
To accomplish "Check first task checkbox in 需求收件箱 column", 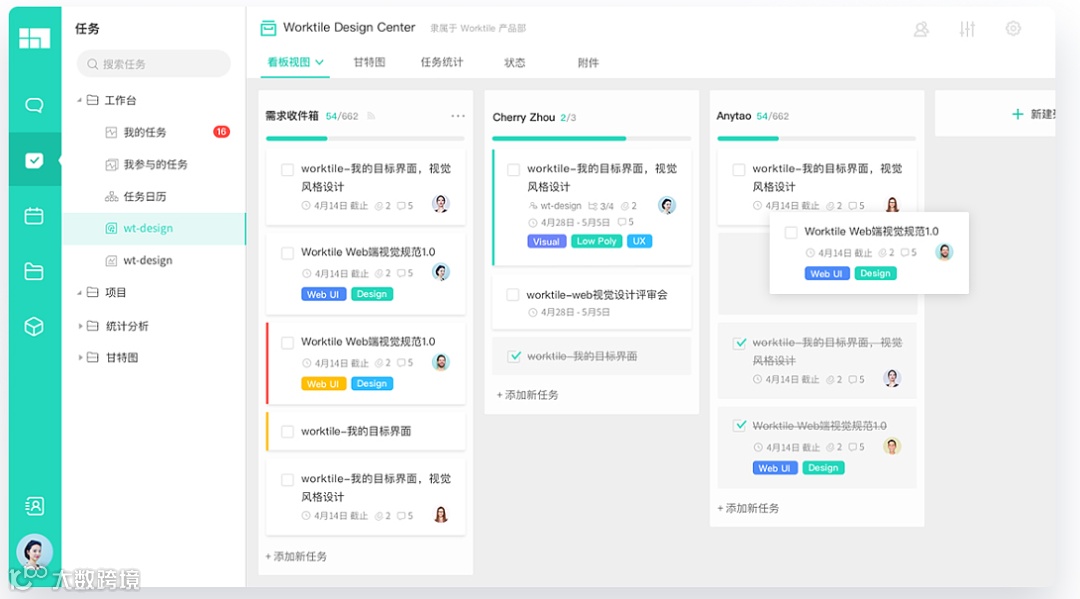I will (287, 169).
